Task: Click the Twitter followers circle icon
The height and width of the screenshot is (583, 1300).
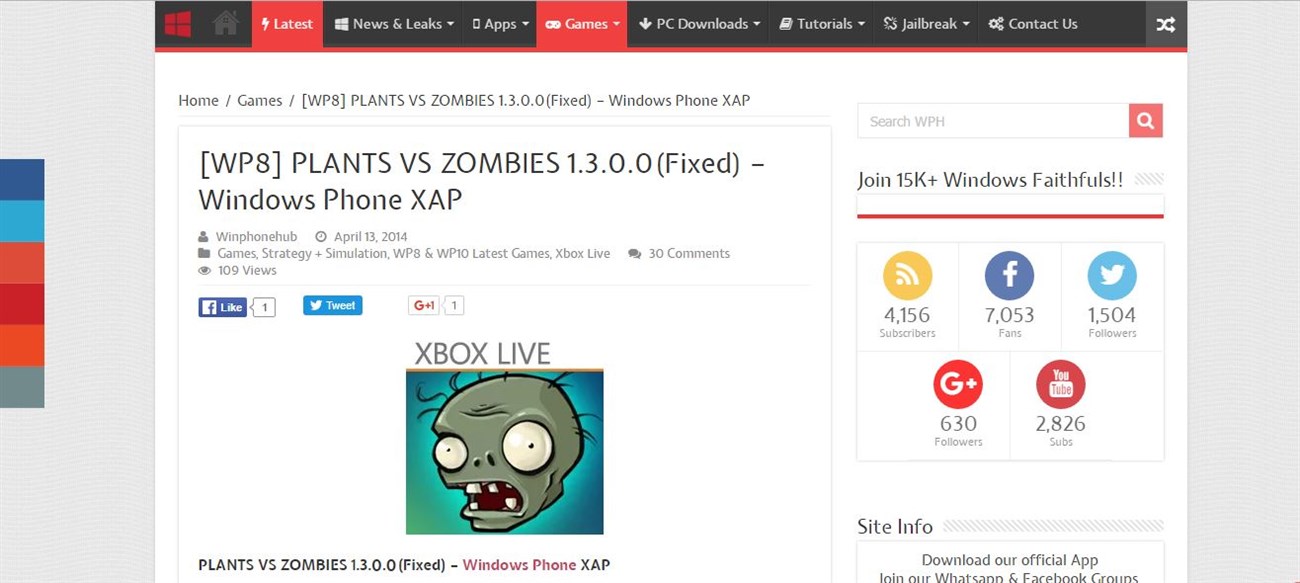Action: point(1112,276)
